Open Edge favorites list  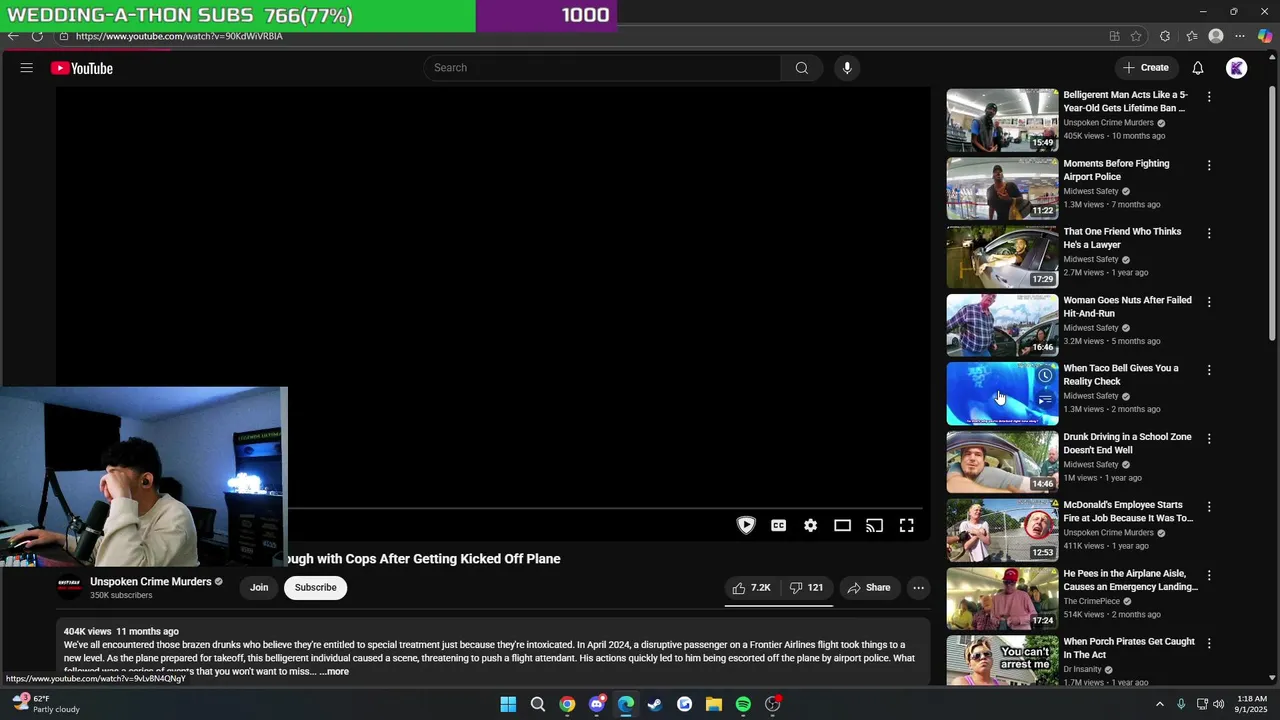(1192, 36)
